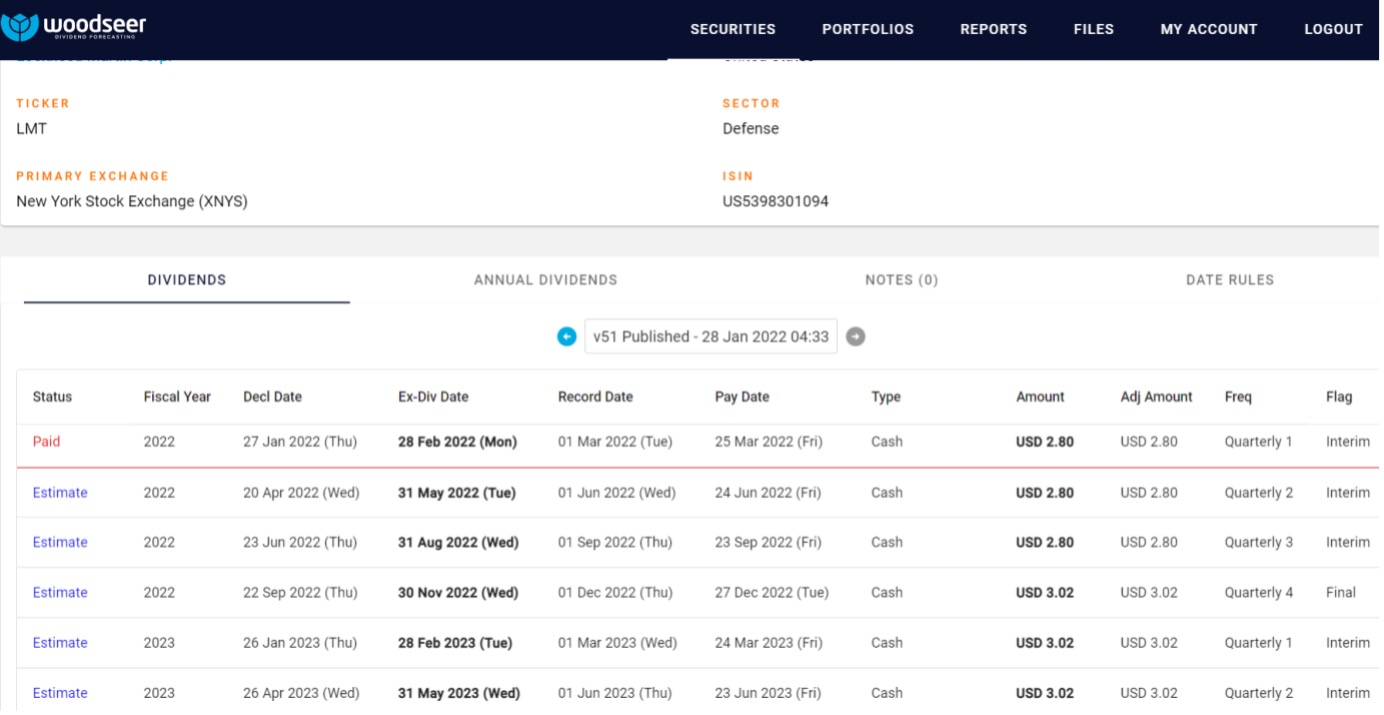1384x715 pixels.
Task: Select decl date 23 Jun 2022 (Thu)
Action: point(300,543)
